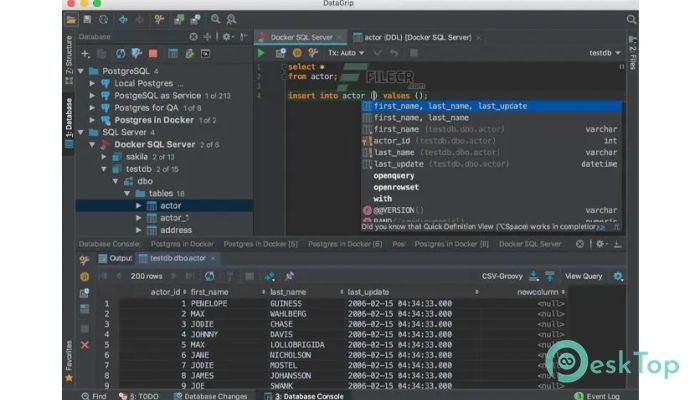Toggle the Favorites side panel
Screen dimensions: 700x400
point(69,361)
